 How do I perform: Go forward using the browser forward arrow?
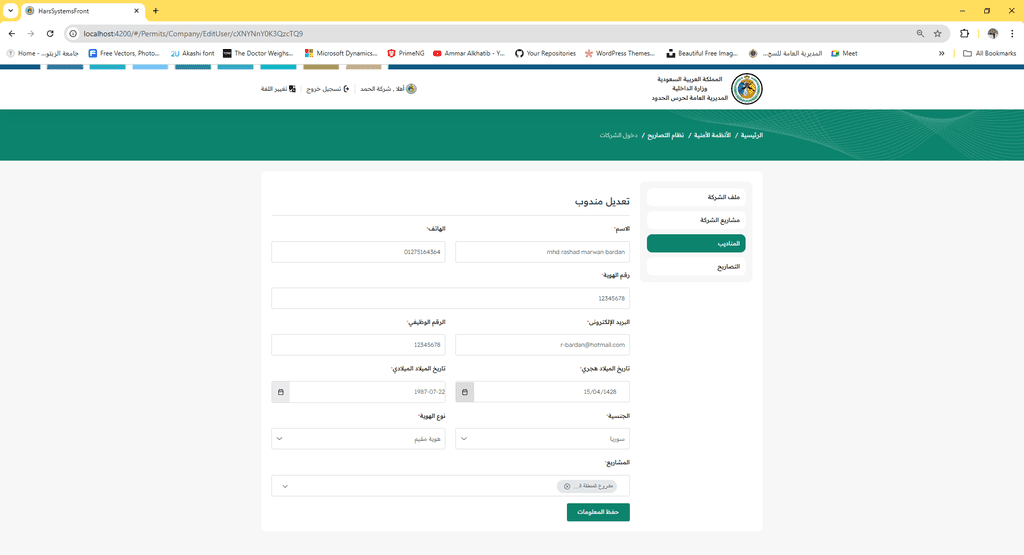(31, 33)
